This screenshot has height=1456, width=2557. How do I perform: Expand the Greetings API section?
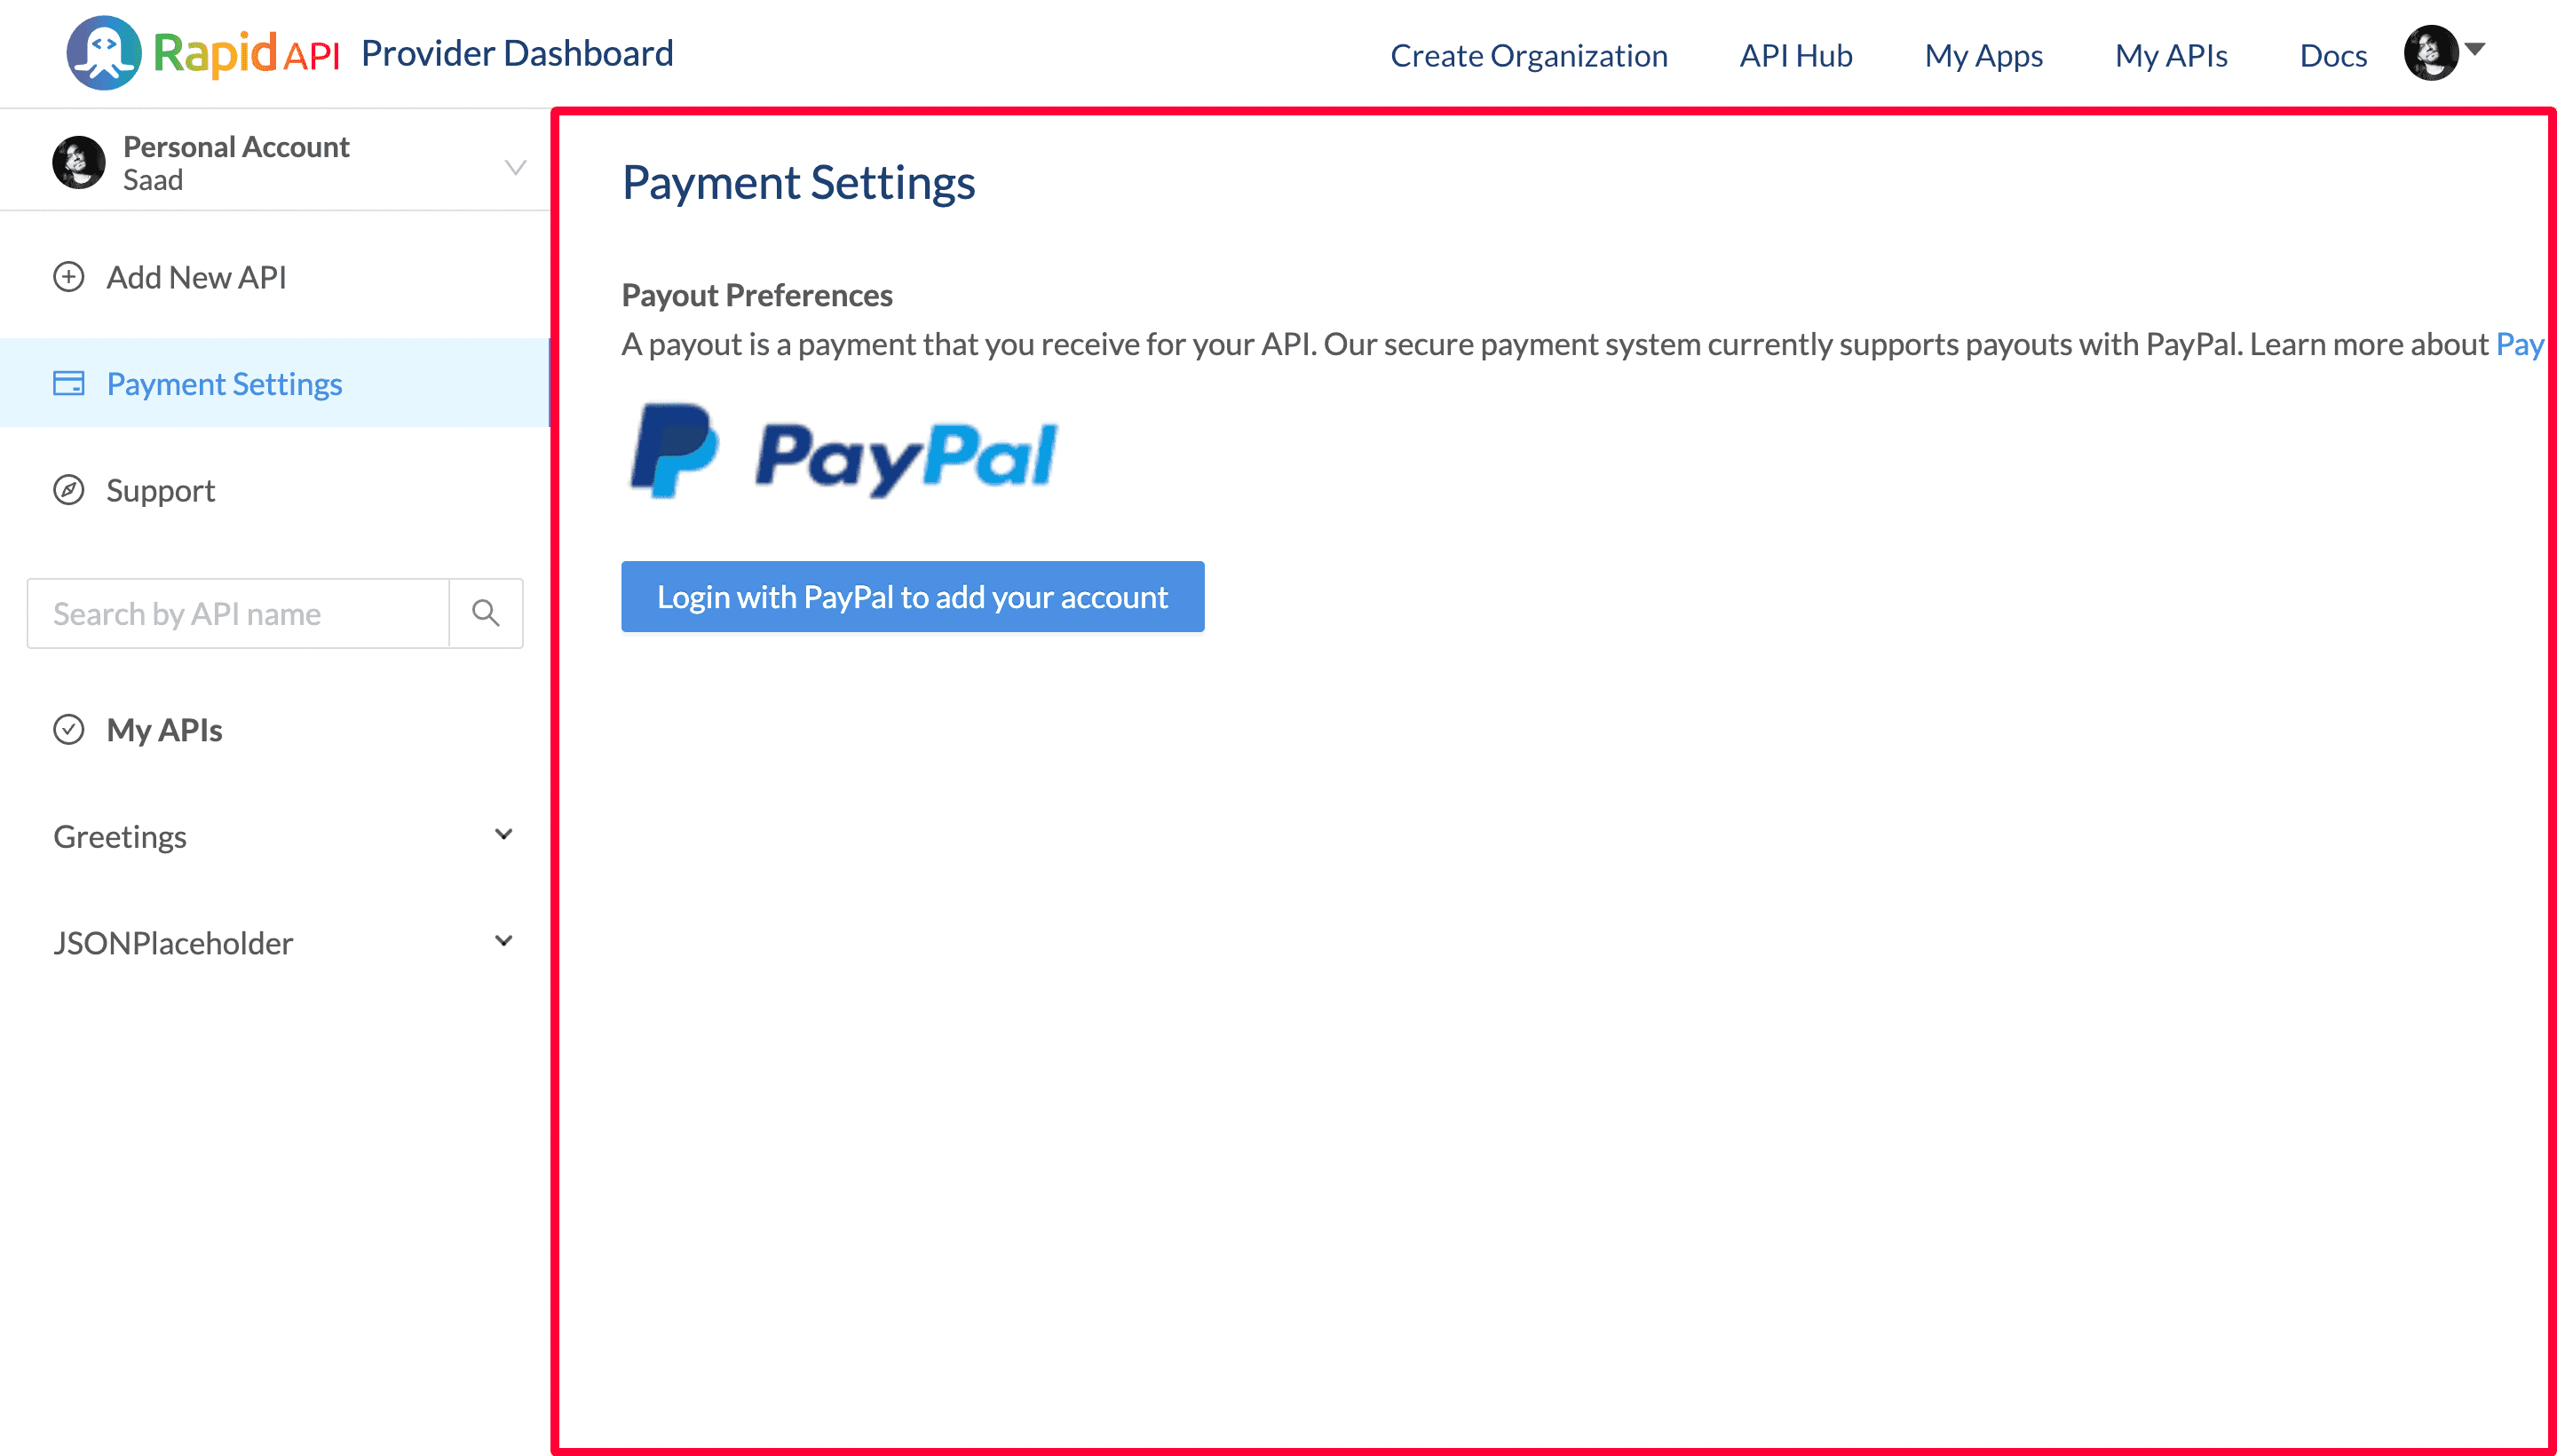click(x=504, y=835)
